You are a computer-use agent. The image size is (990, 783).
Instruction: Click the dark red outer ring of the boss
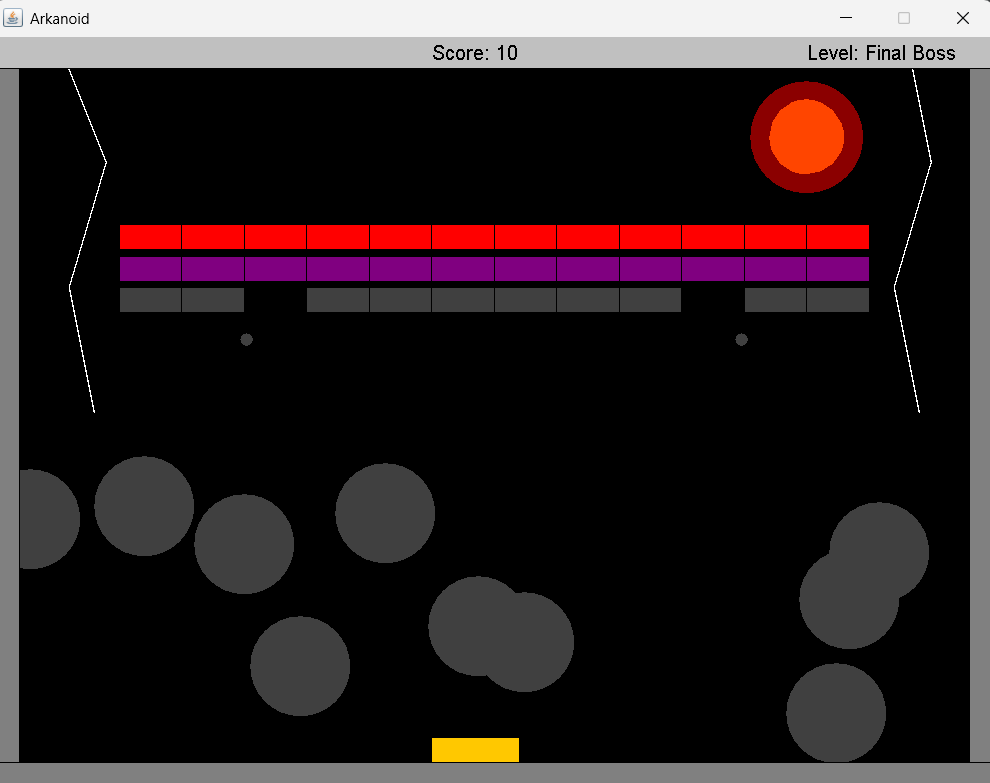coord(806,90)
